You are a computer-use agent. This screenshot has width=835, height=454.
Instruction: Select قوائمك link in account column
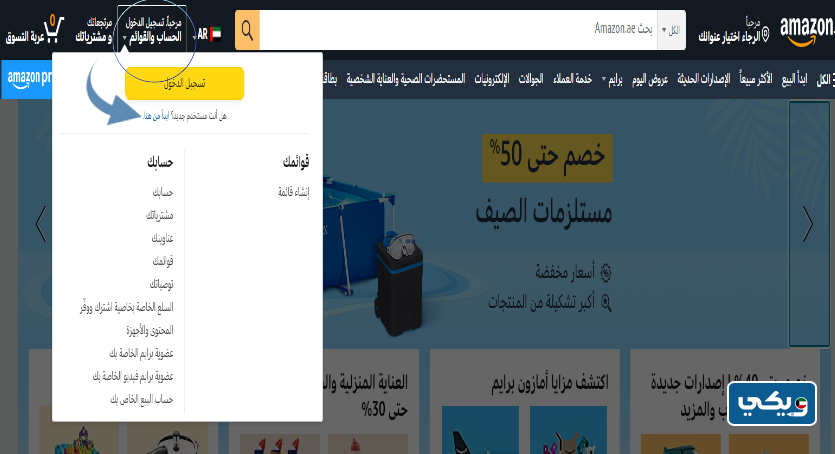tap(163, 261)
